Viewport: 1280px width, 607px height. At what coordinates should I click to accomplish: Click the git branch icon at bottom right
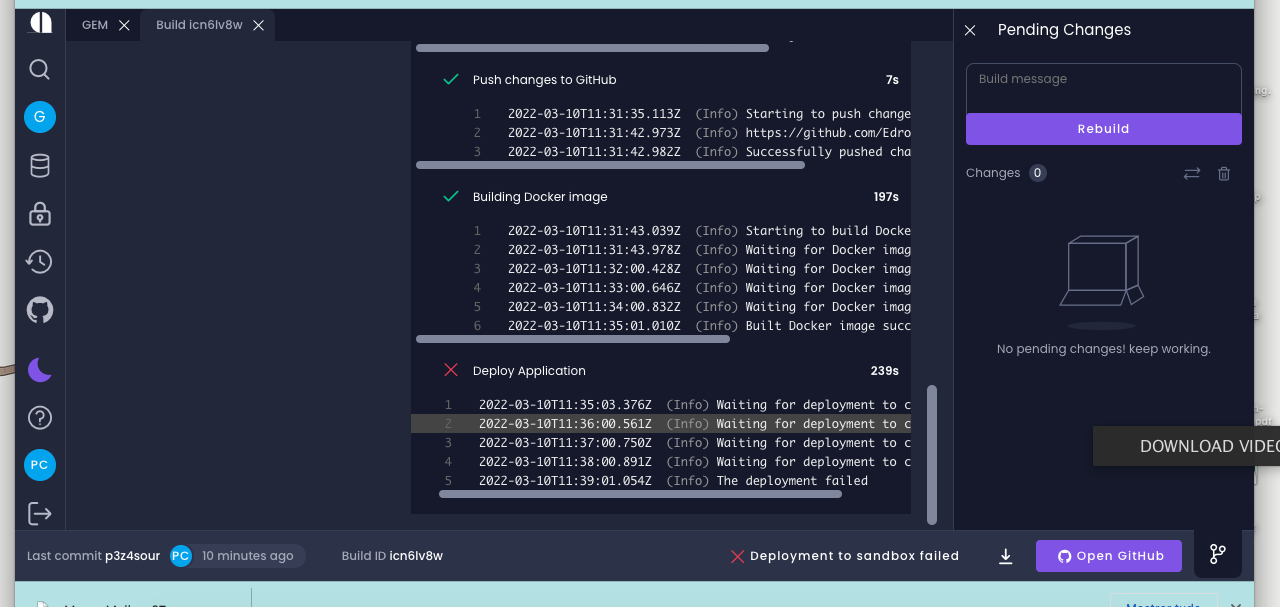[1217, 552]
